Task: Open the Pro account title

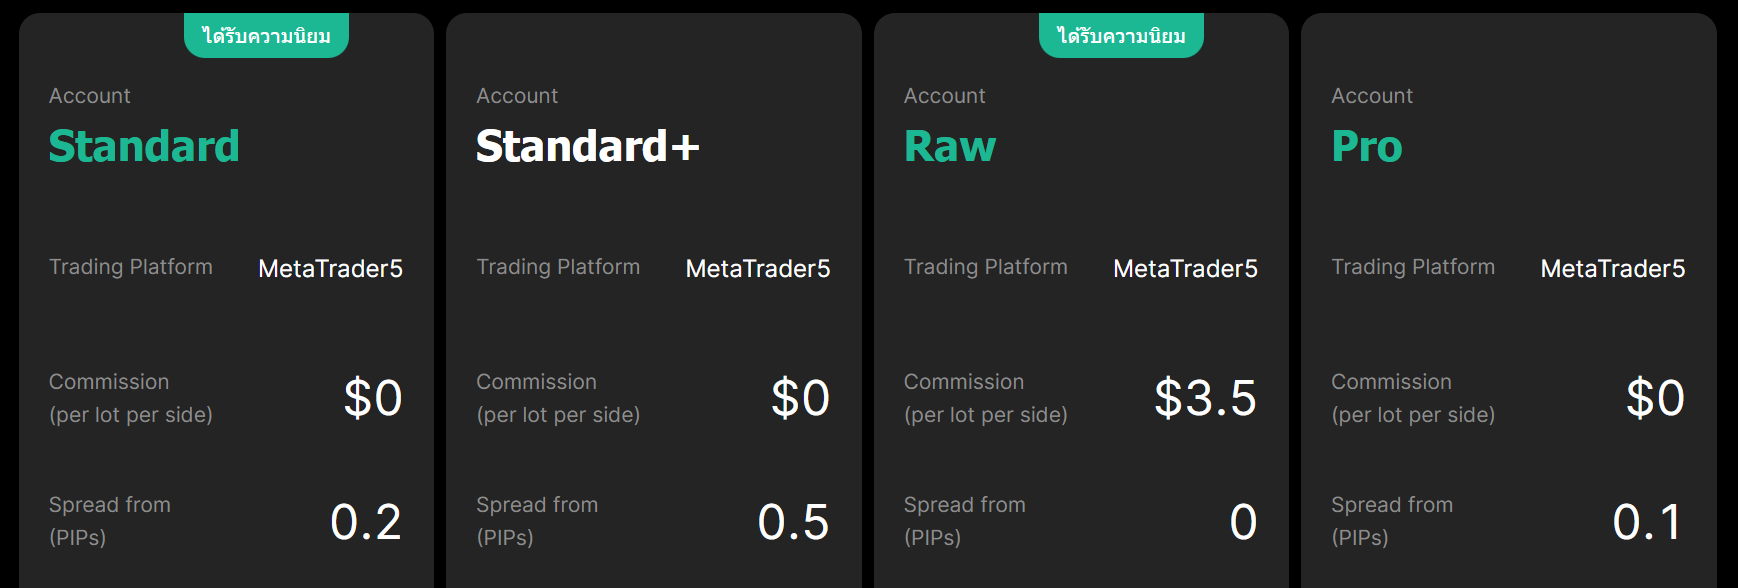Action: pyautogui.click(x=1367, y=146)
